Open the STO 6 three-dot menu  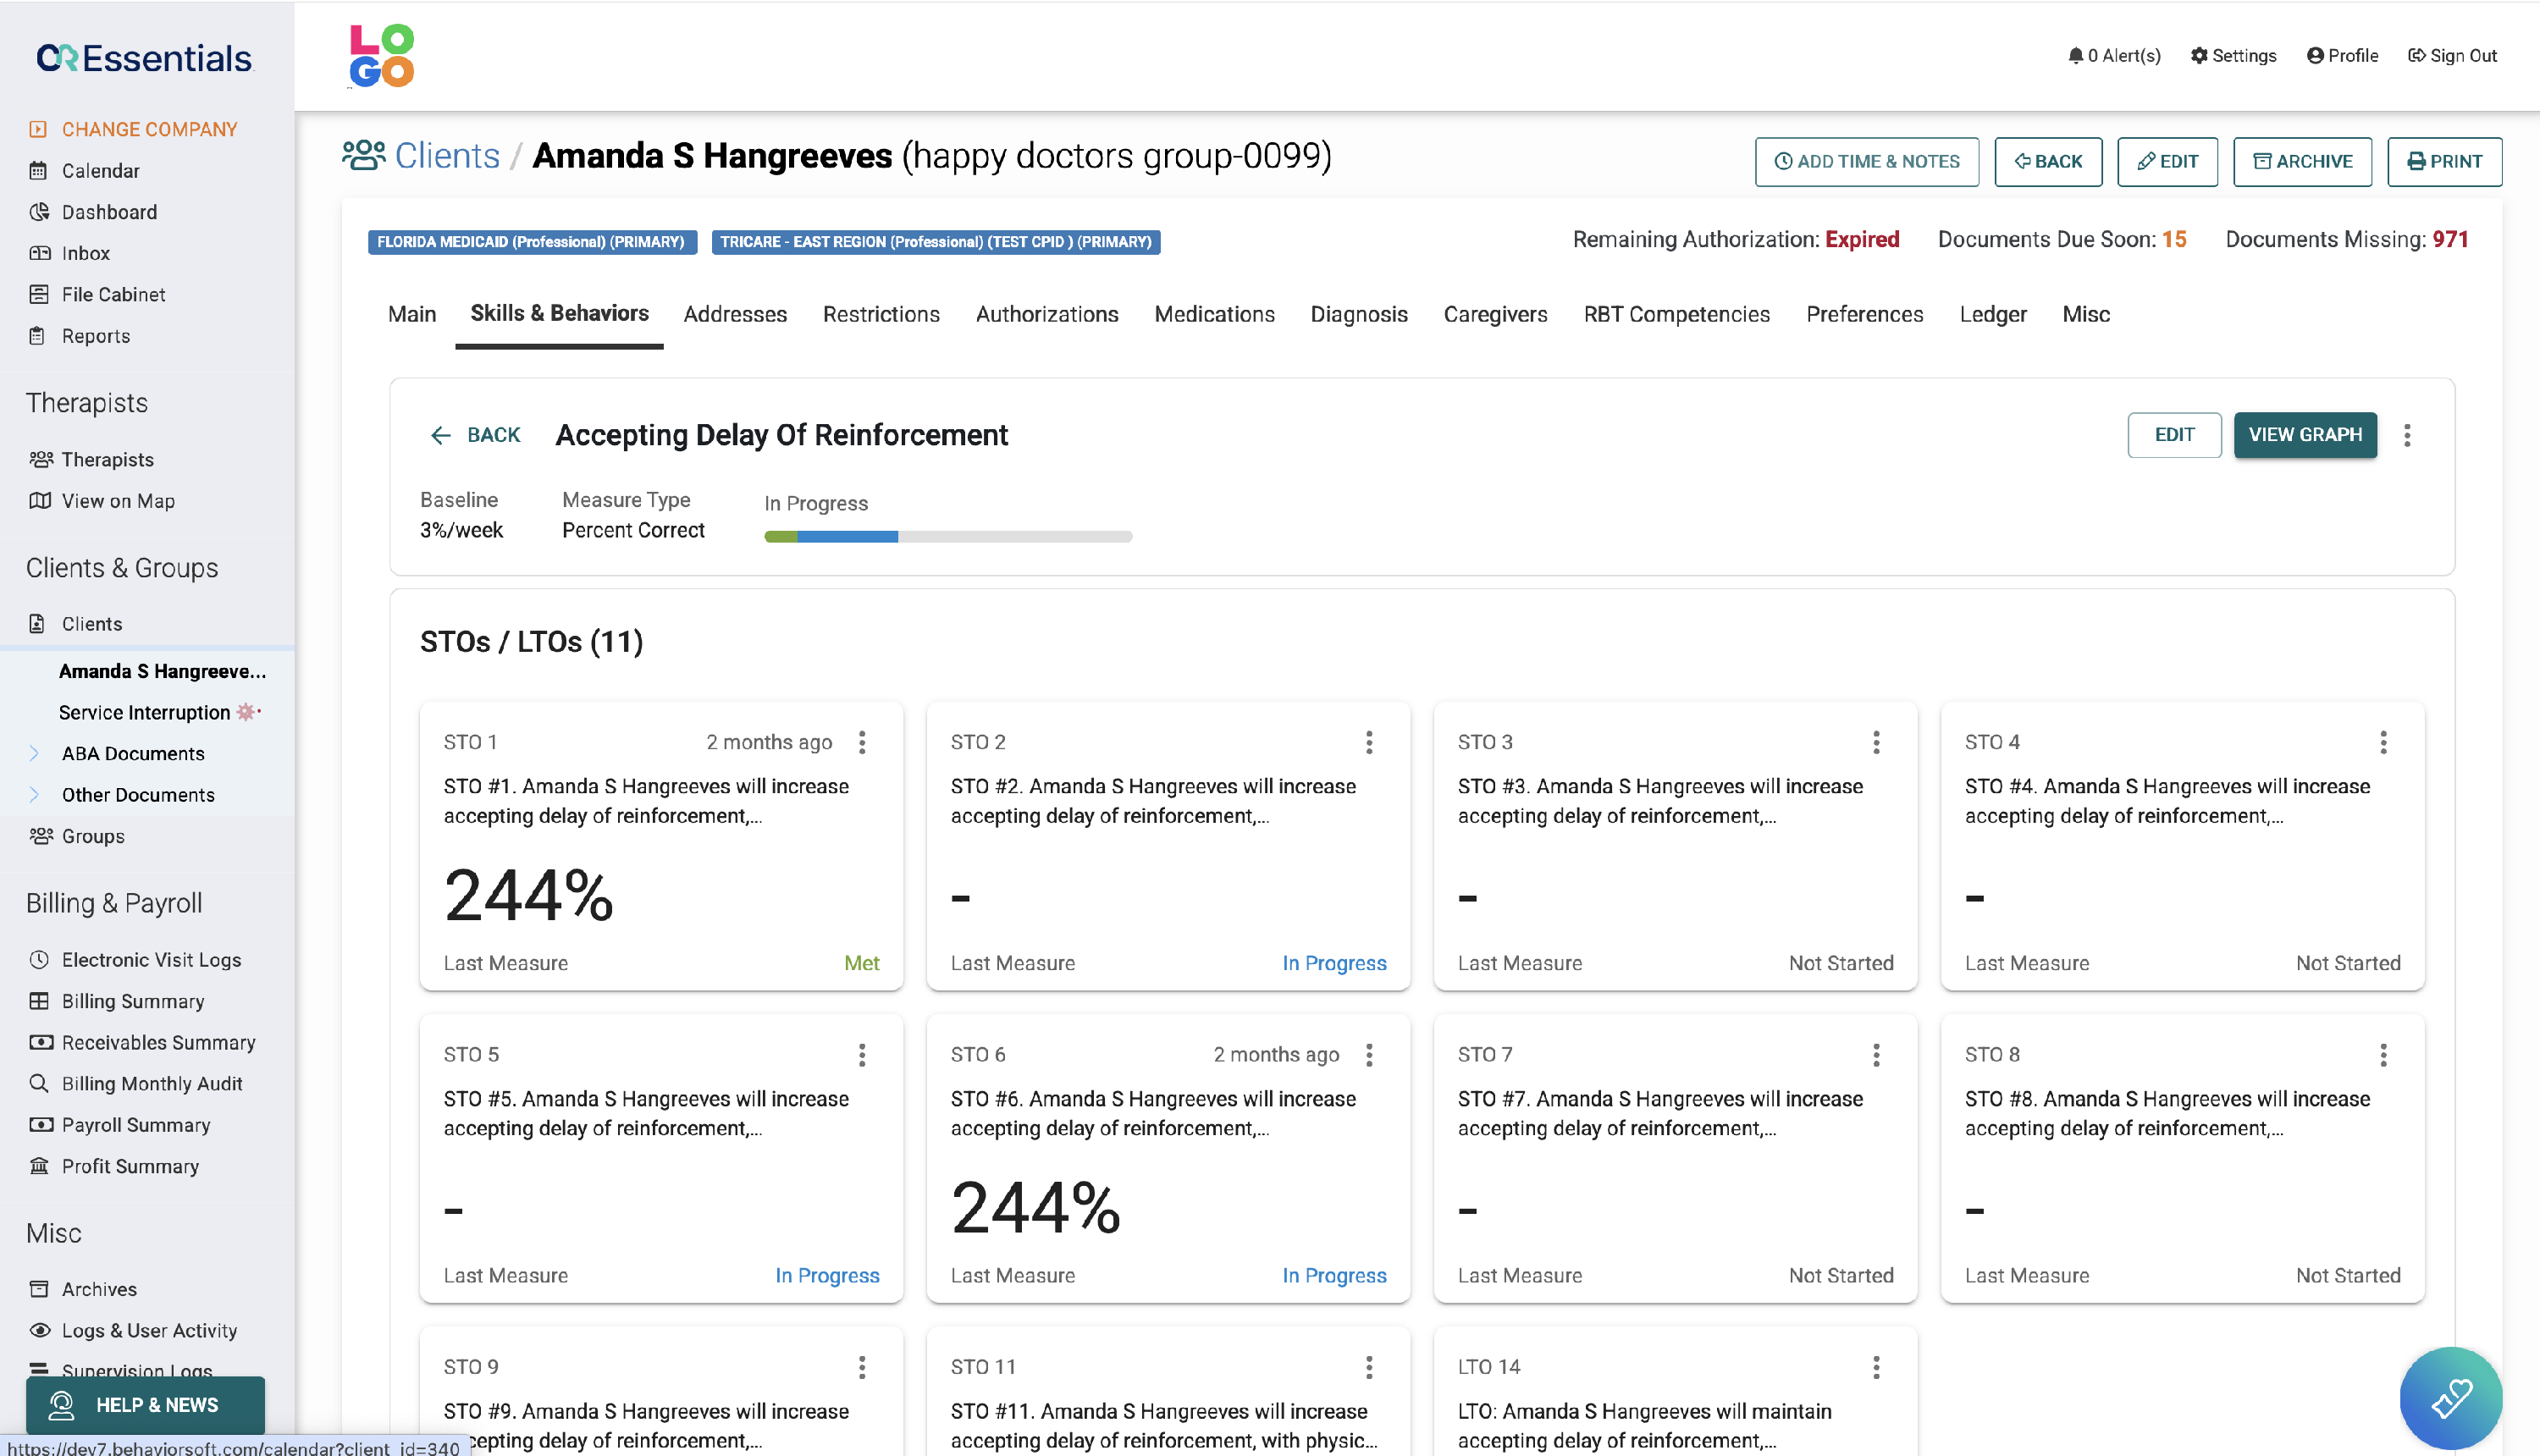click(1369, 1054)
